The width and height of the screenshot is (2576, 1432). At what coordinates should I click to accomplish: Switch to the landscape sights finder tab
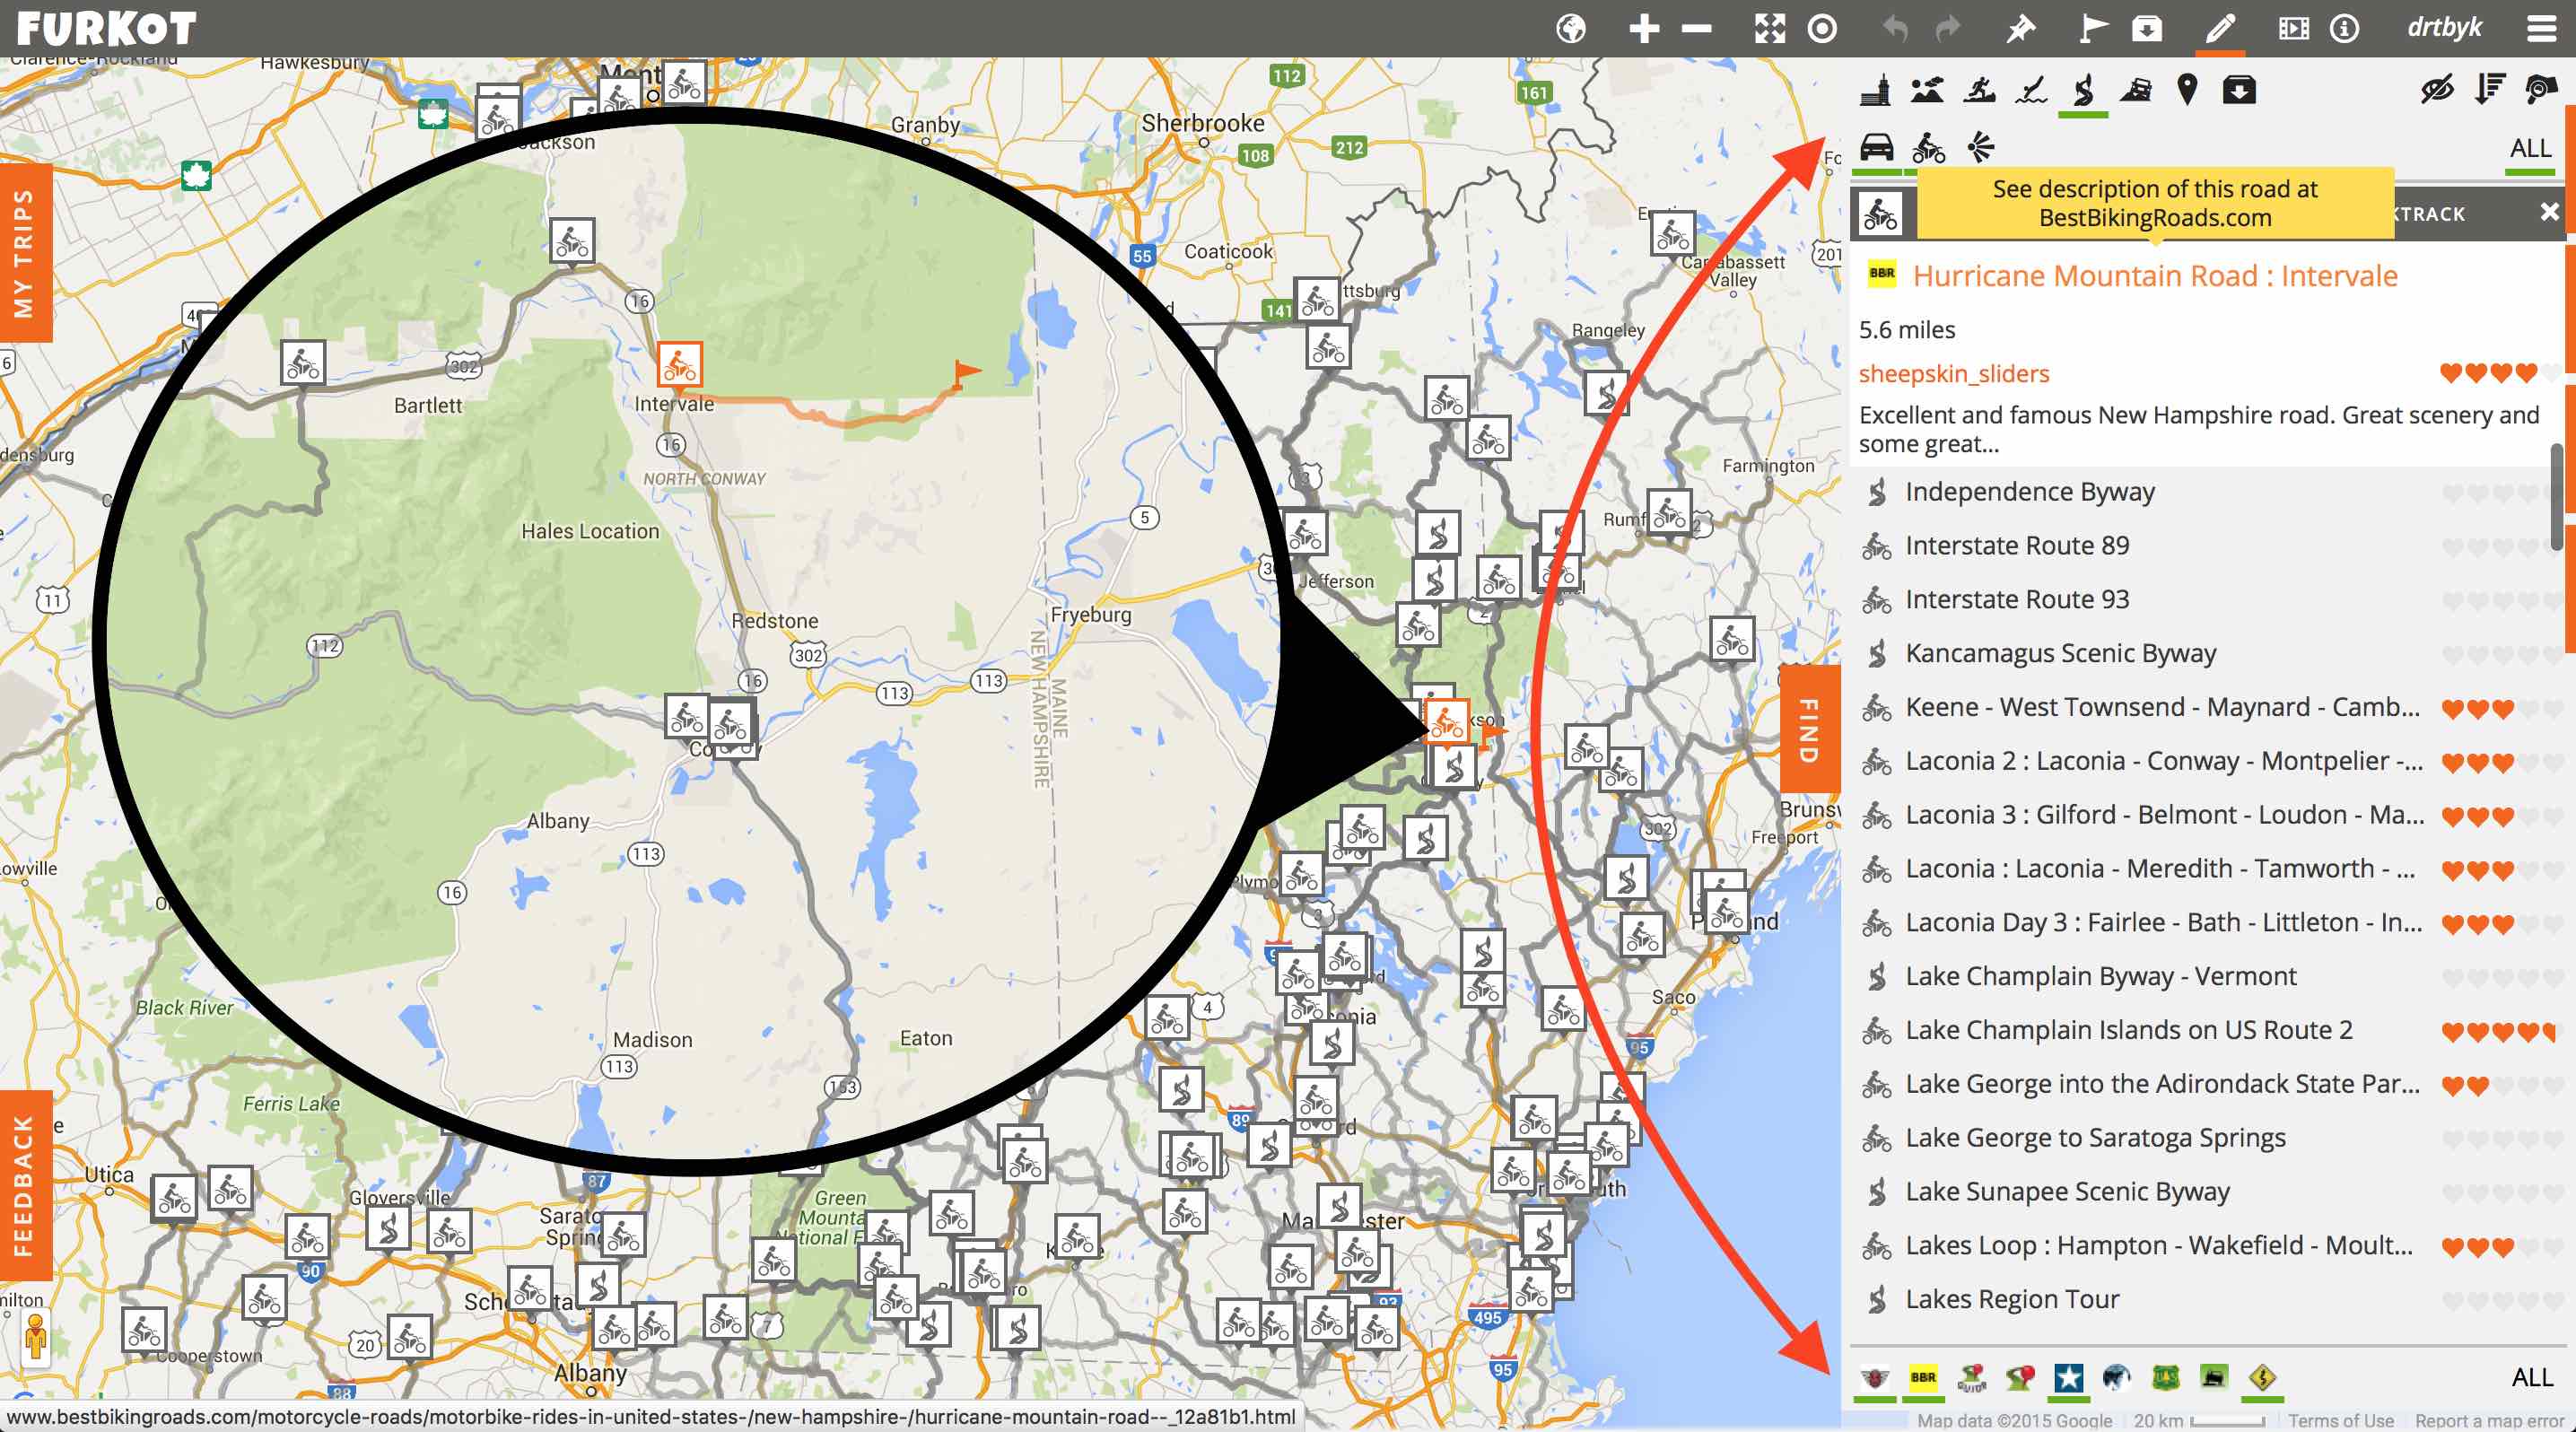tap(1927, 91)
